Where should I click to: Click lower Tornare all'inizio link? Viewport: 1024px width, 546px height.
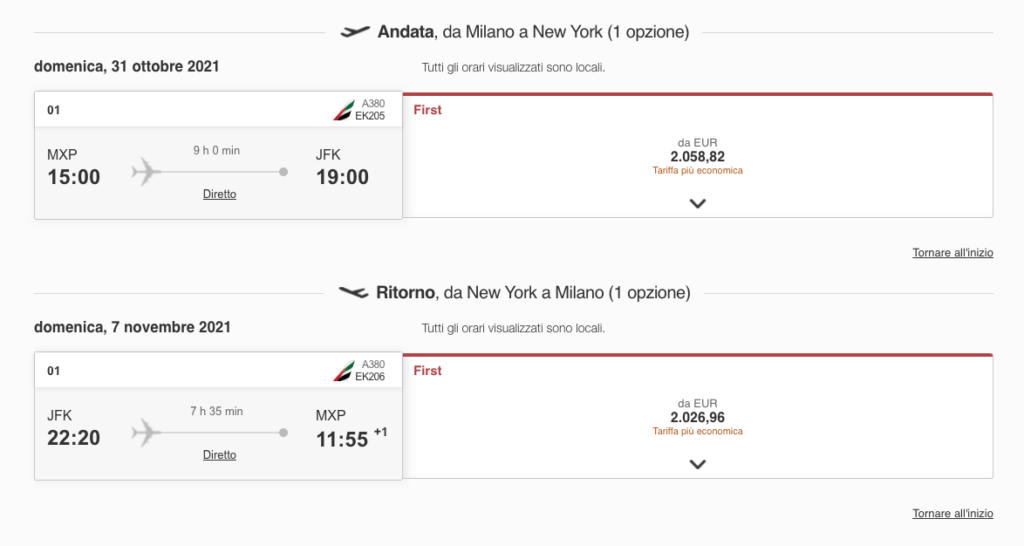point(953,513)
